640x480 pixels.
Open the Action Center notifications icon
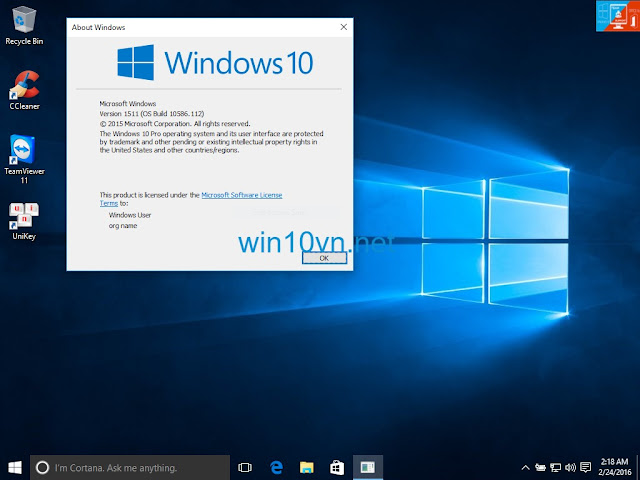click(585, 468)
